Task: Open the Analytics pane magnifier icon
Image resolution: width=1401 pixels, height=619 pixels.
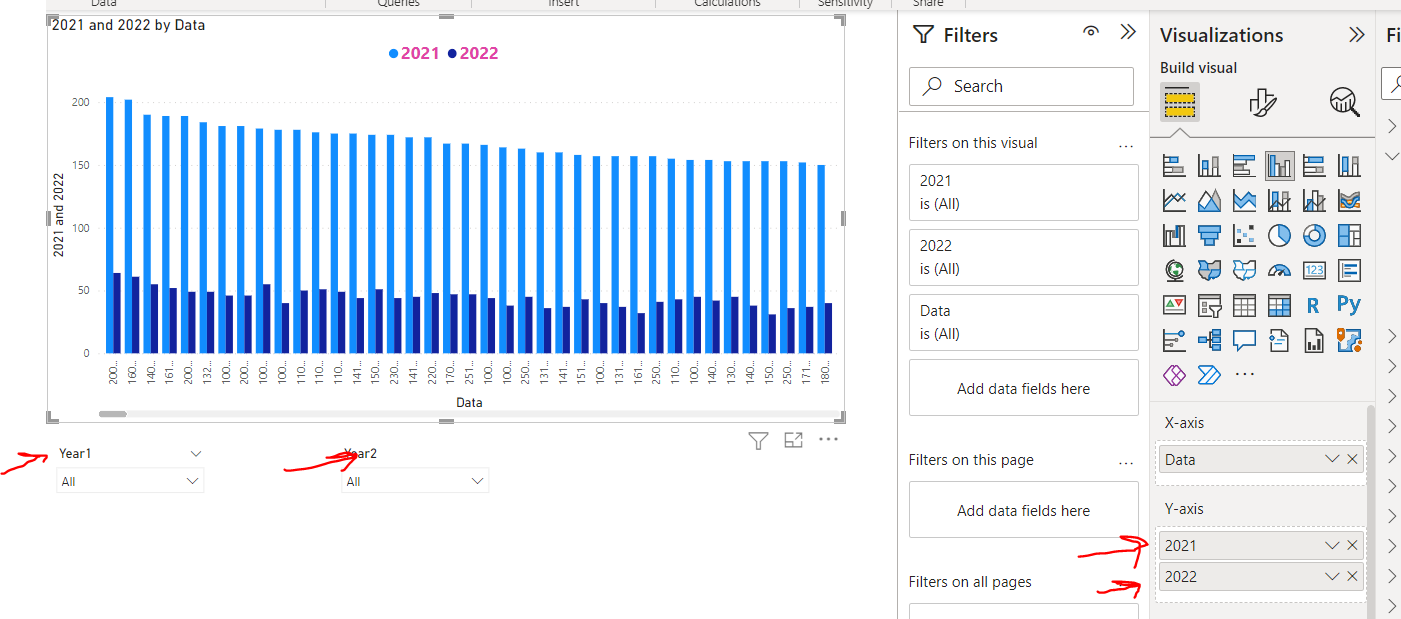Action: [1344, 102]
